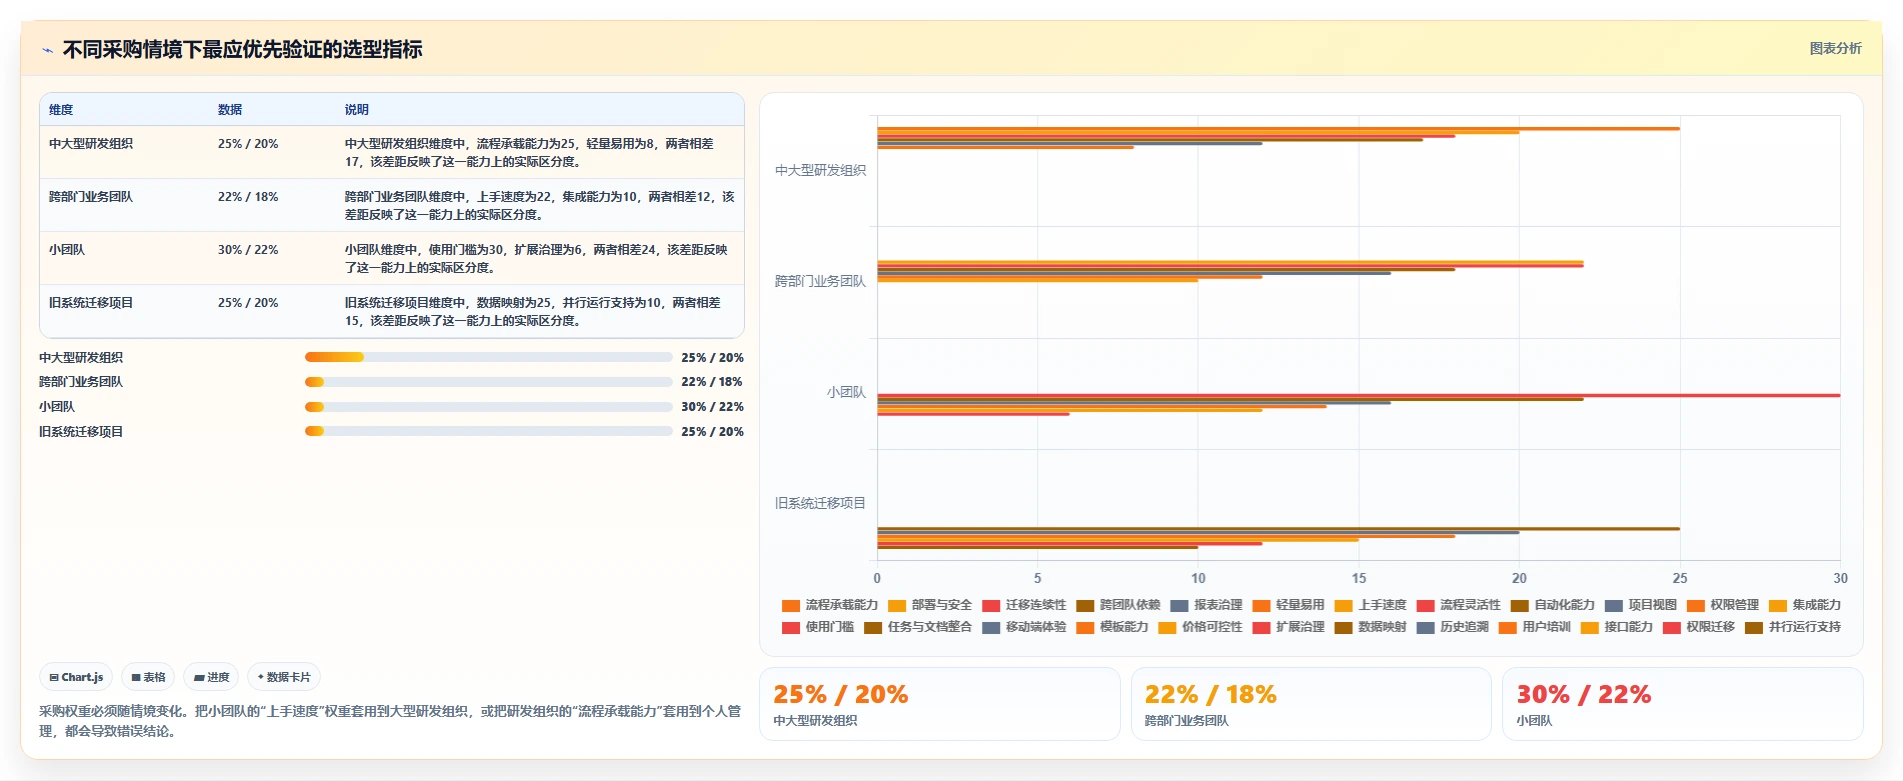Select the 中大型研发组织 cell in the table
The image size is (1903, 781).
[x=91, y=144]
